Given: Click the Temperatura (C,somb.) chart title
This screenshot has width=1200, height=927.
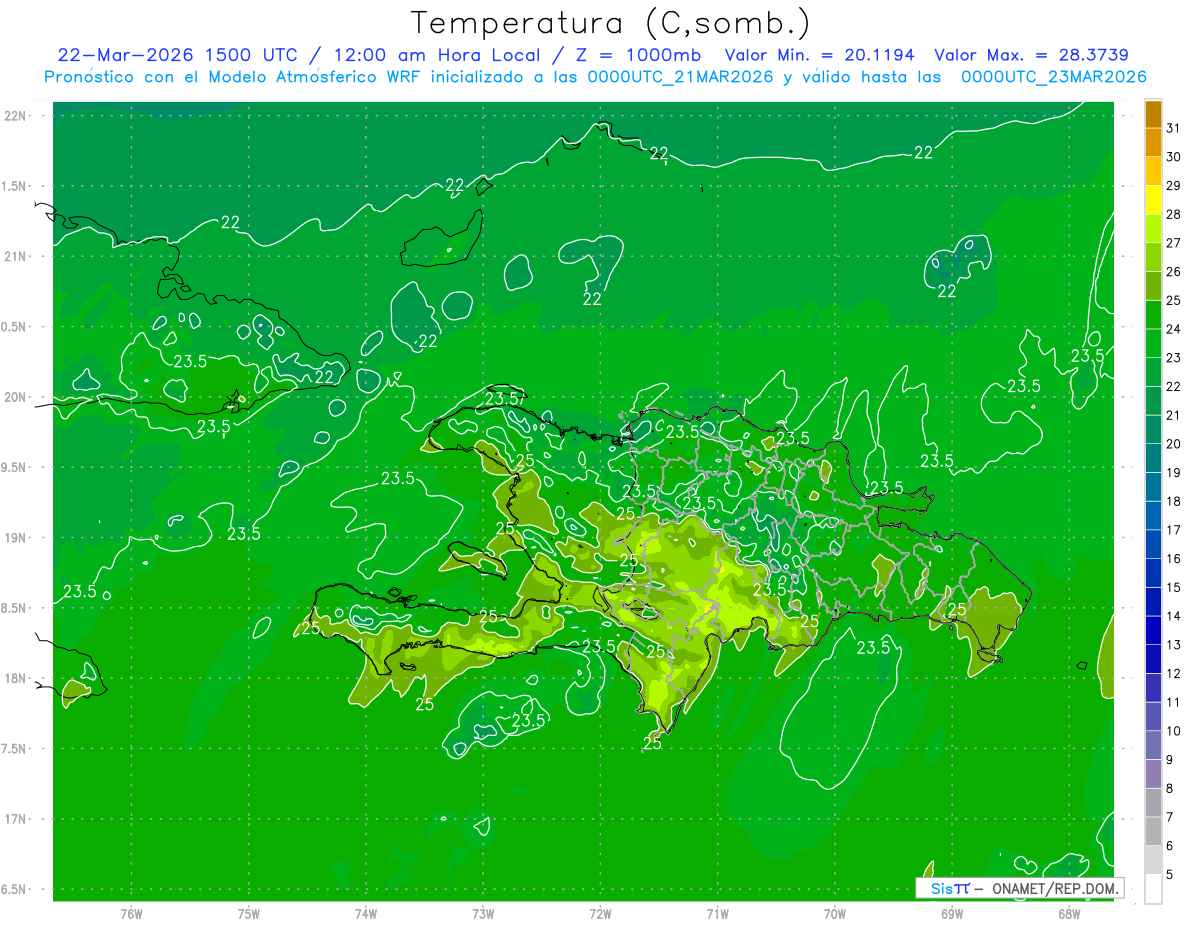Looking at the screenshot, I should 610,24.
